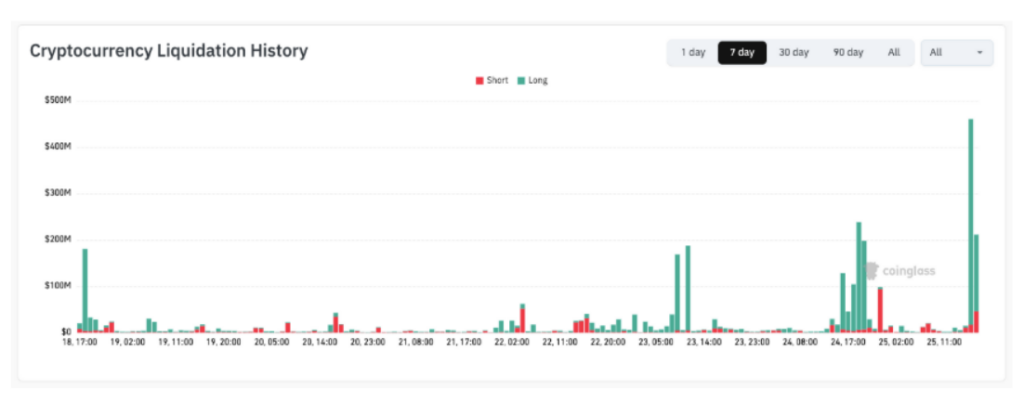Click the 22, 20:00 x-axis label
Viewport: 1024px width, 402px height.
(609, 341)
